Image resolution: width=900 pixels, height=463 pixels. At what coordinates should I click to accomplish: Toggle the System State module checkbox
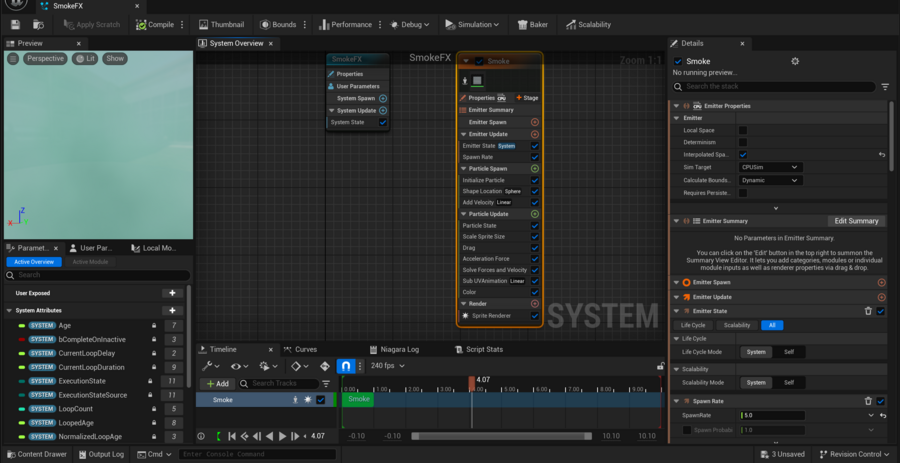(383, 122)
